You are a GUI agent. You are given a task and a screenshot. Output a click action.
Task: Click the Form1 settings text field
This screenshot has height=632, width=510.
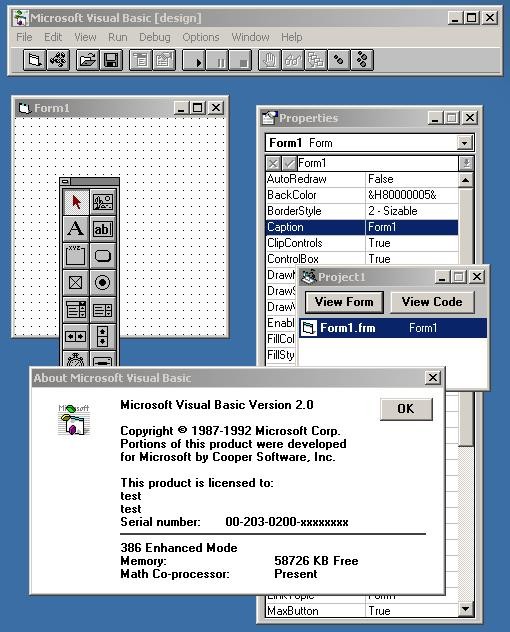[x=377, y=163]
